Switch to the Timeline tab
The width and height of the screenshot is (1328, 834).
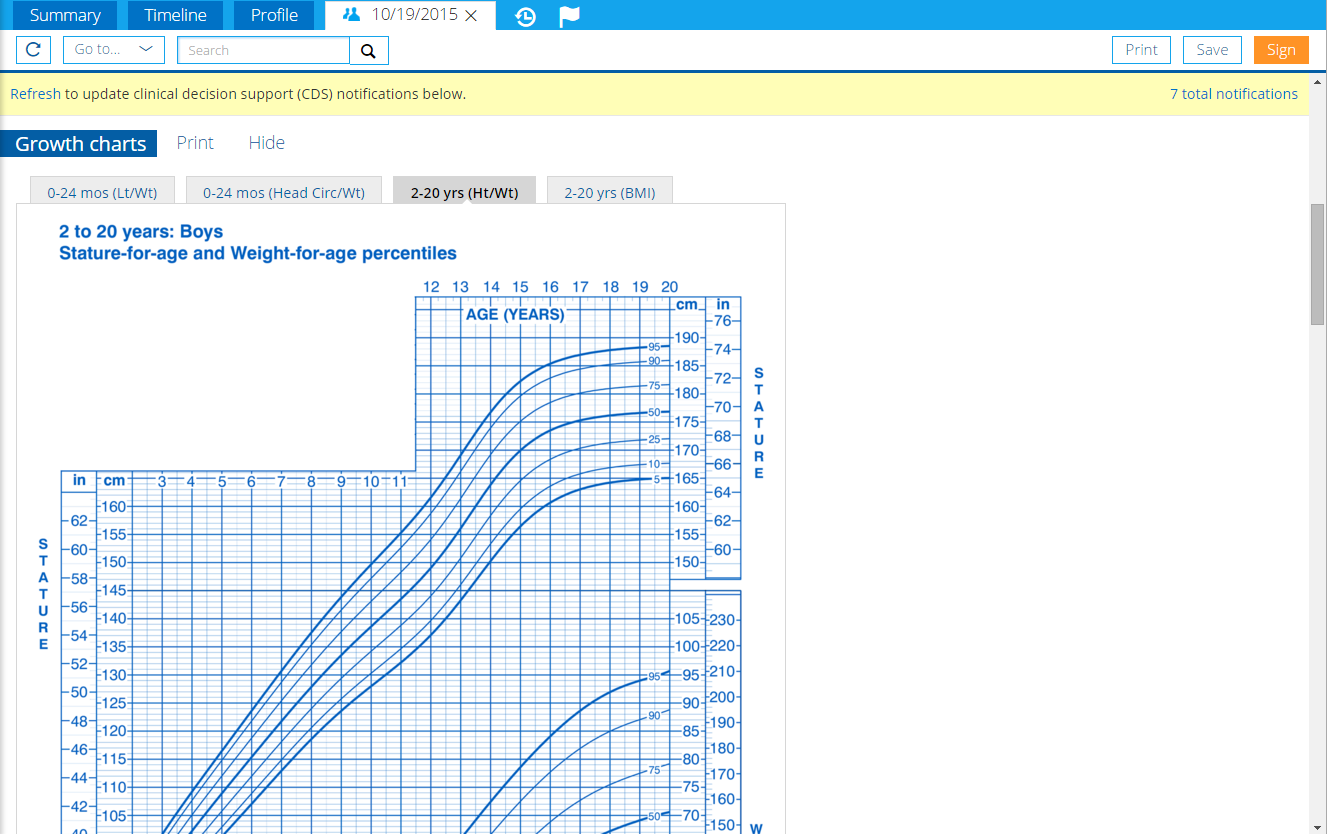[175, 15]
